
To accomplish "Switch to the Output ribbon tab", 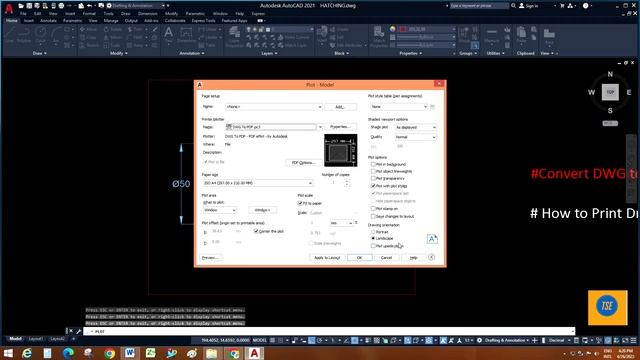I will pos(131,20).
